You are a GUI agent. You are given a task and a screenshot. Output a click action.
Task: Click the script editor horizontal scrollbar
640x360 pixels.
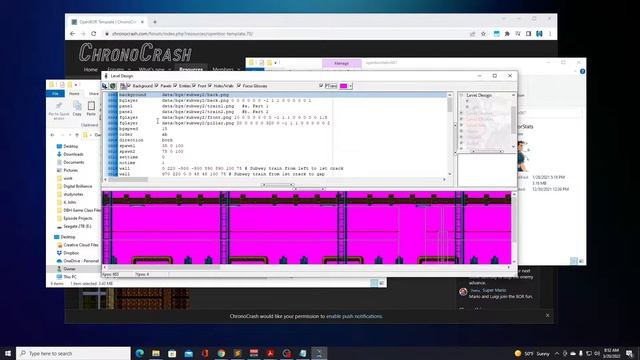click(276, 180)
